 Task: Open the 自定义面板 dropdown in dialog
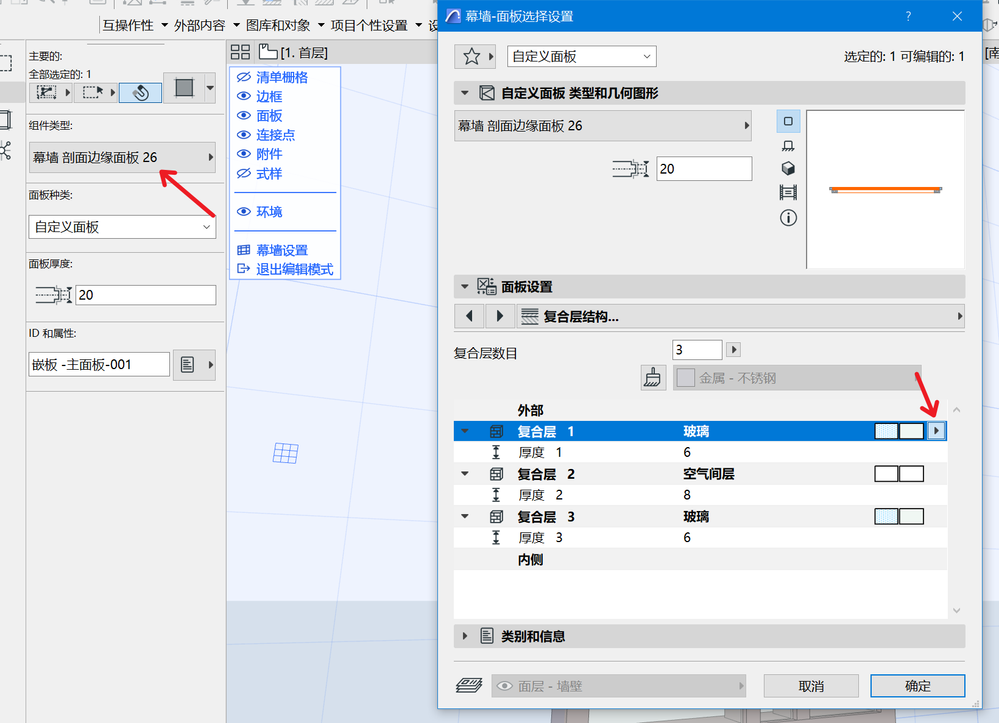[x=582, y=56]
